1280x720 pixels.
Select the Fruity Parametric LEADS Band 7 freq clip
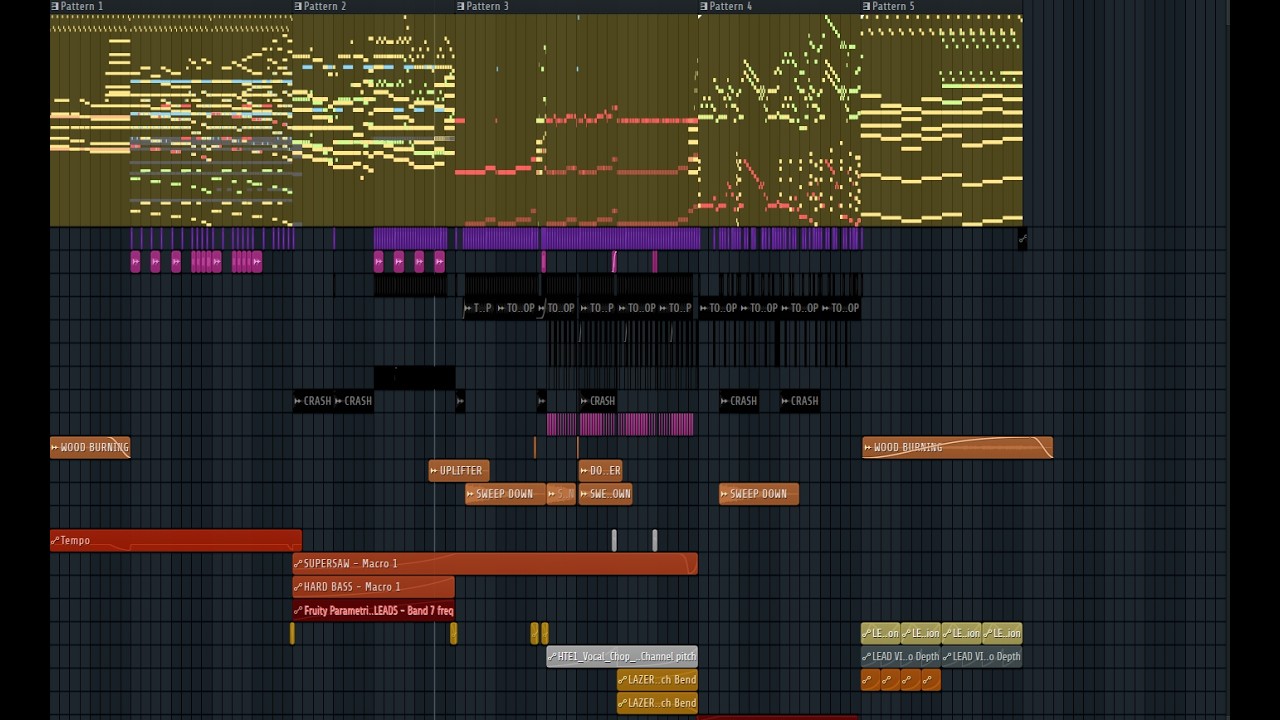tap(373, 610)
